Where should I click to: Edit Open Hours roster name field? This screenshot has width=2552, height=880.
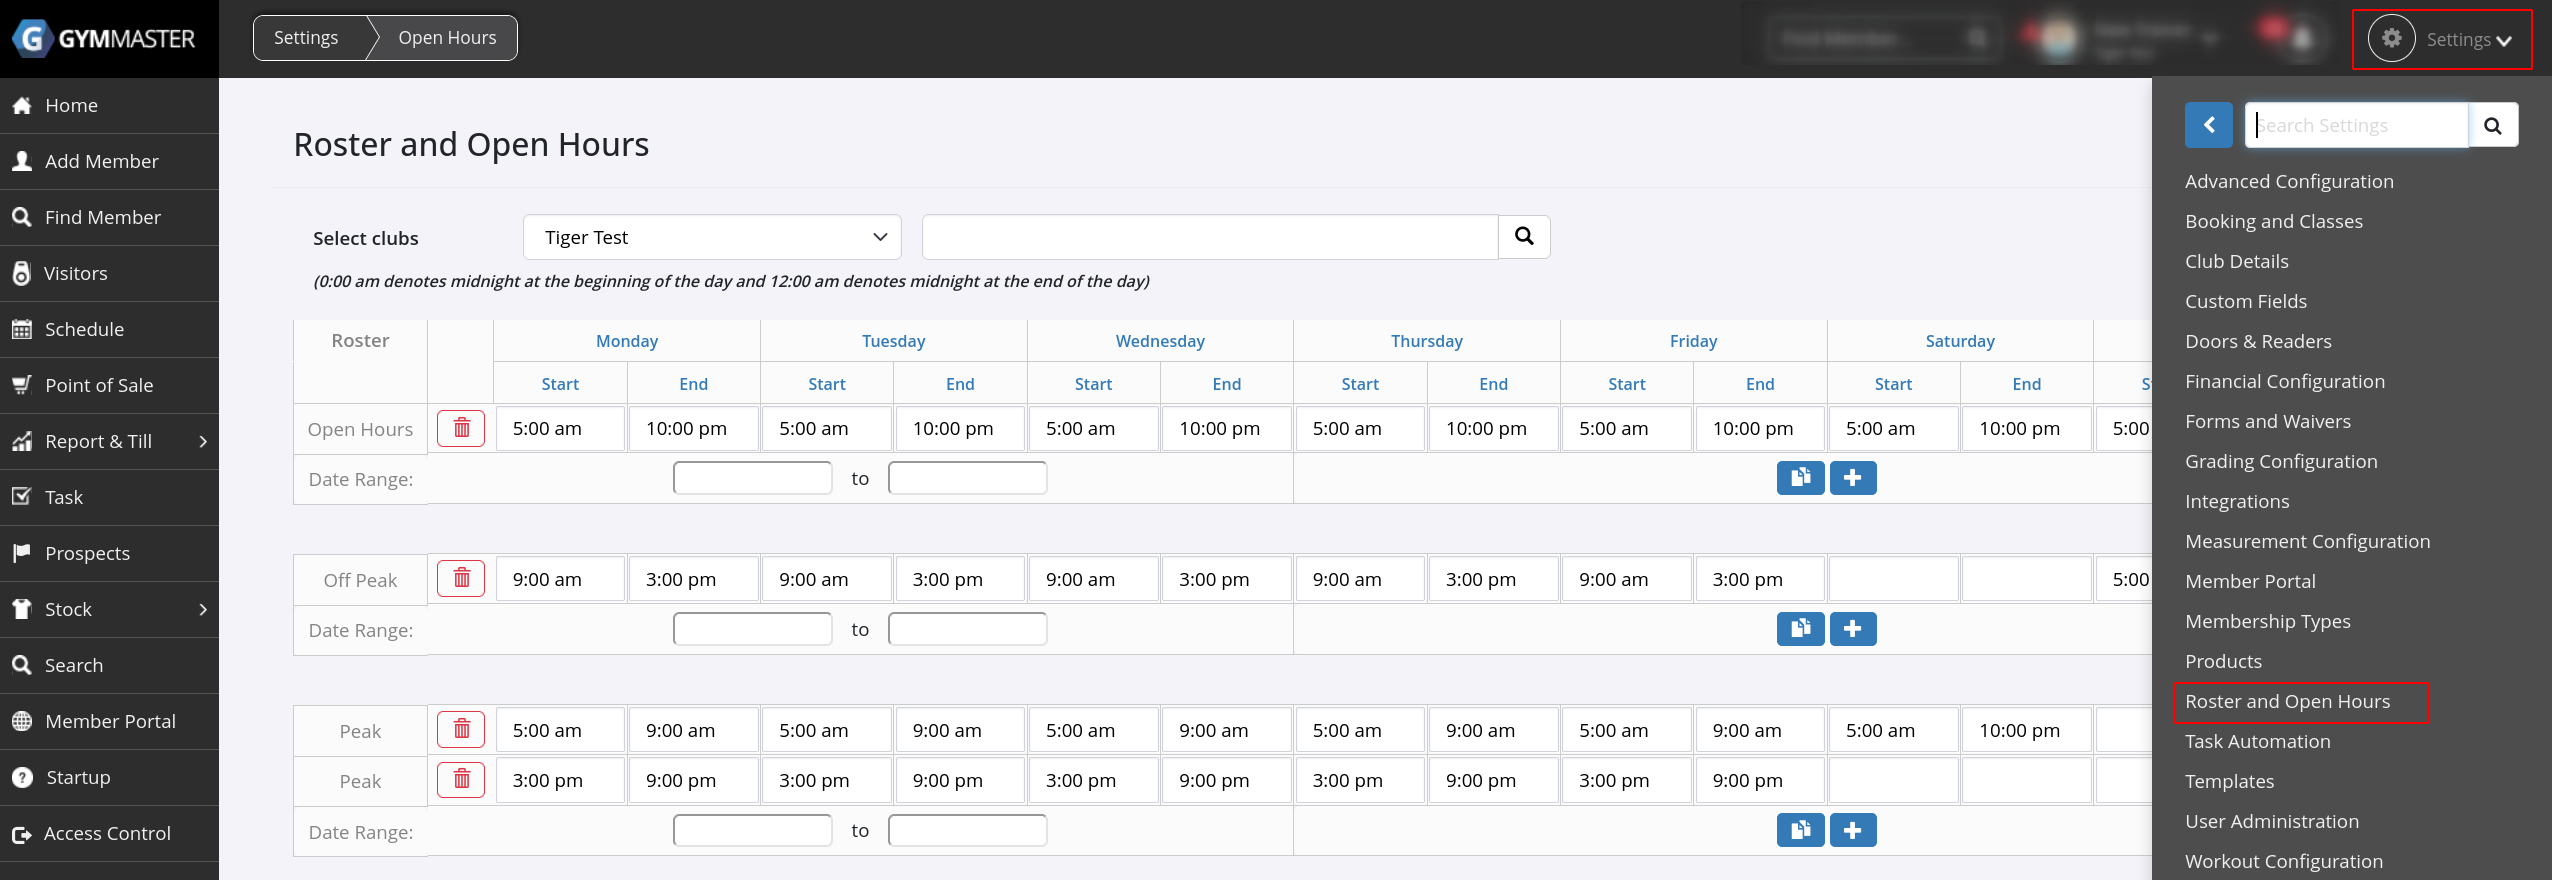tap(360, 430)
